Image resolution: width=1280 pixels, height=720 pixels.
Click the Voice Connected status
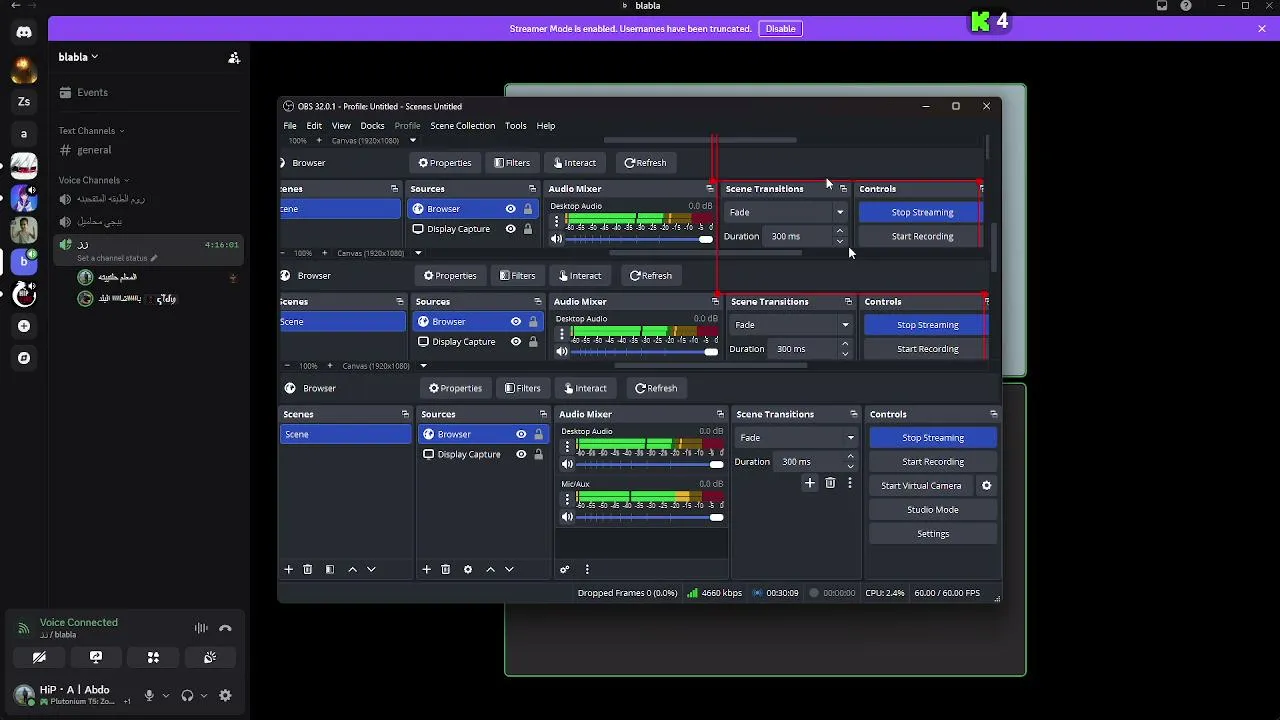point(79,622)
